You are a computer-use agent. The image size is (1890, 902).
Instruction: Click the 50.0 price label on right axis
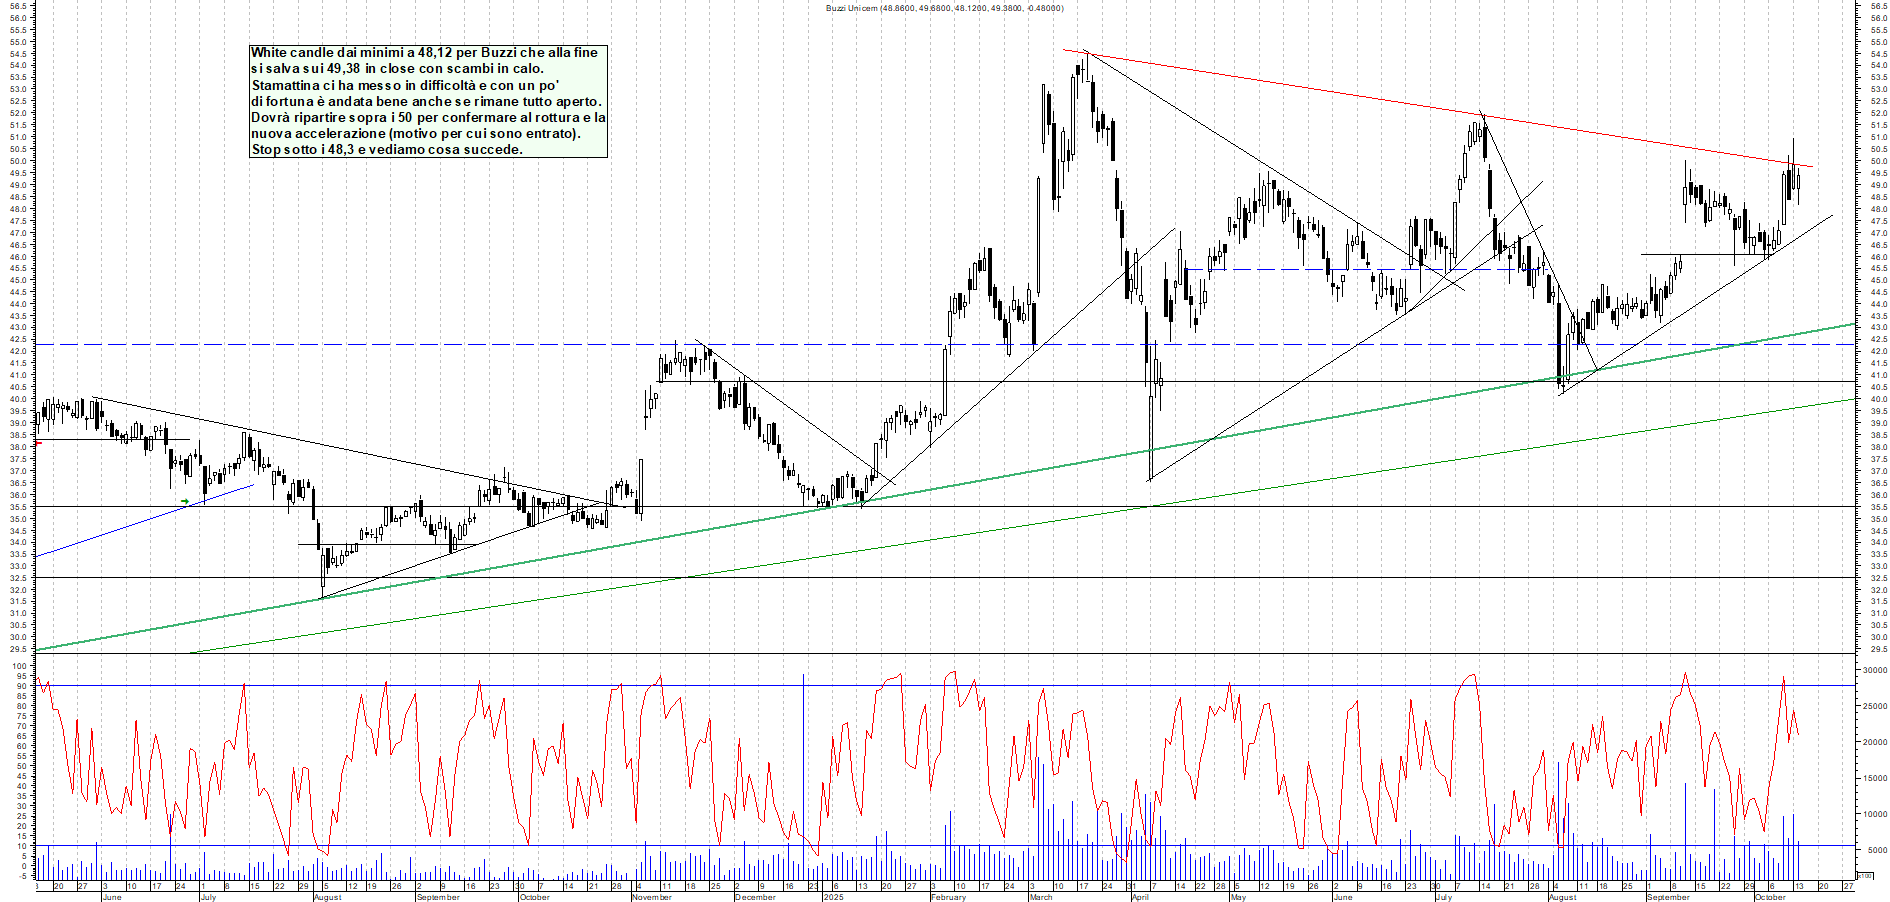click(1877, 161)
